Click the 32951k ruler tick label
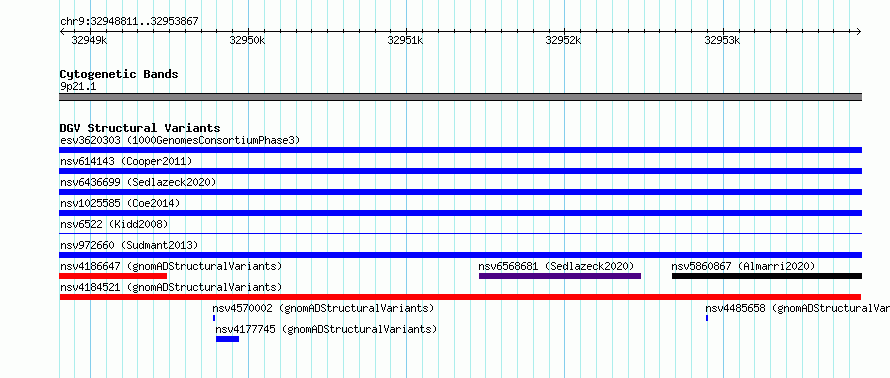Screen dimensions: 890x378 click(x=405, y=40)
